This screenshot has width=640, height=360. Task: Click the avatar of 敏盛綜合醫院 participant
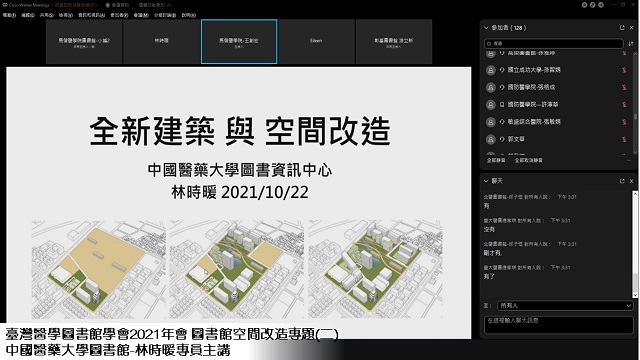490,122
